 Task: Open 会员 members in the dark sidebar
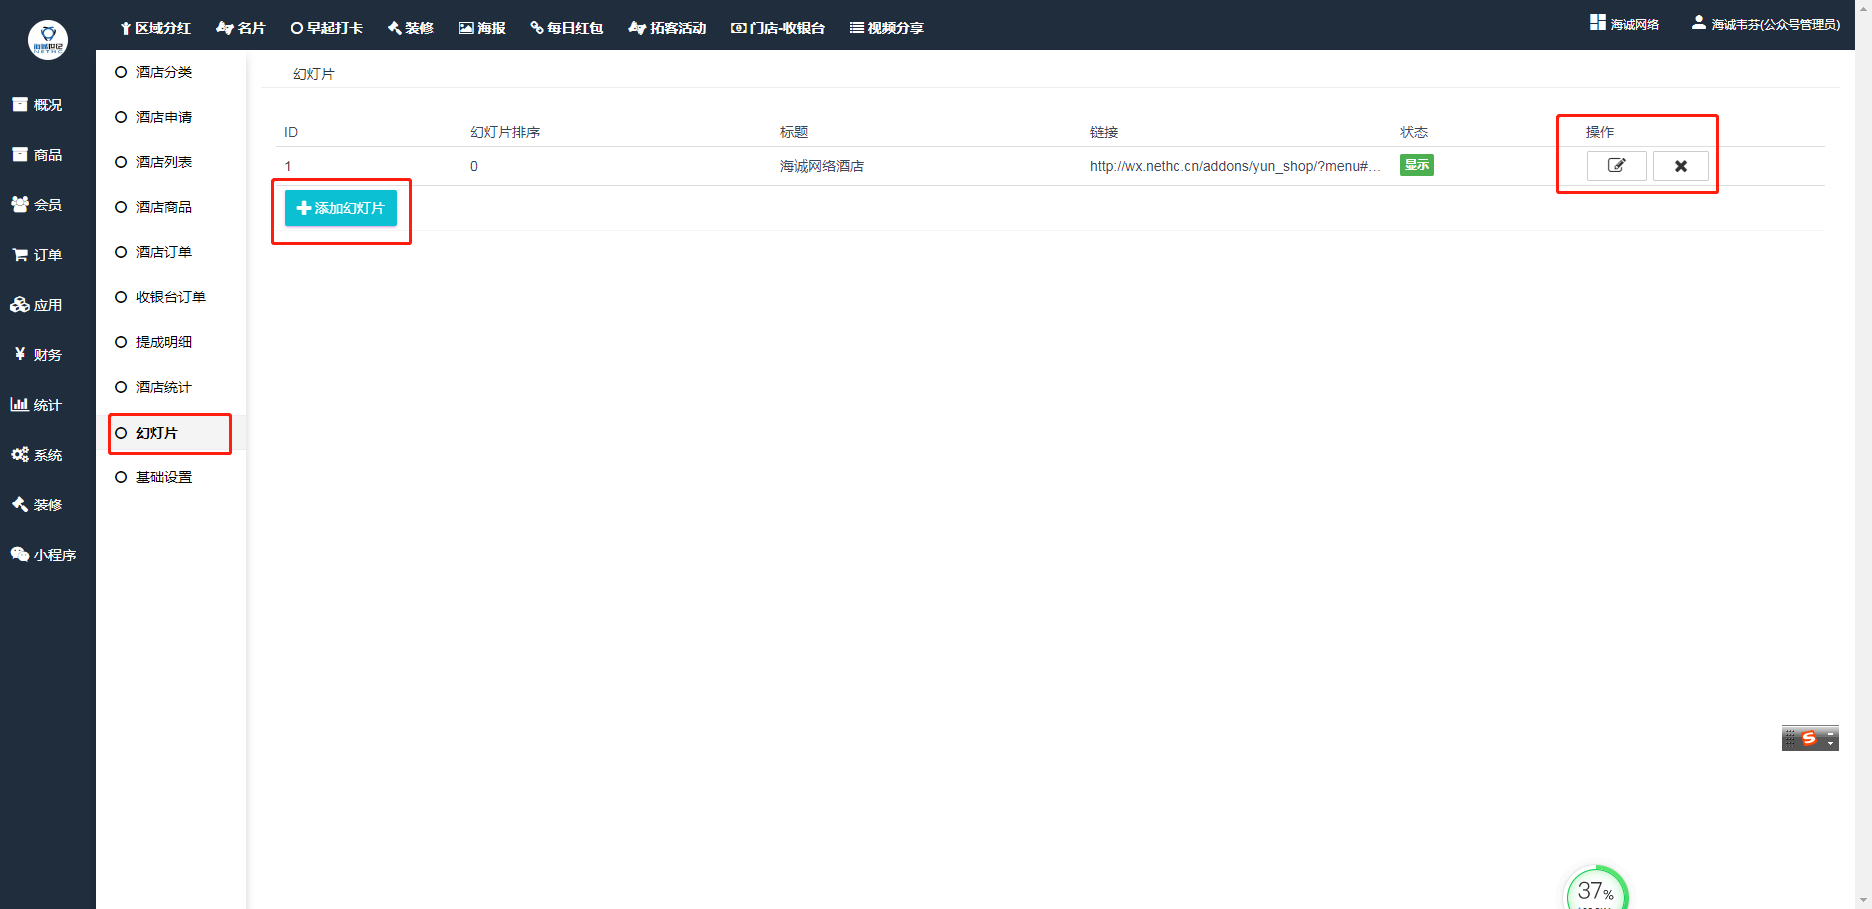(x=37, y=205)
